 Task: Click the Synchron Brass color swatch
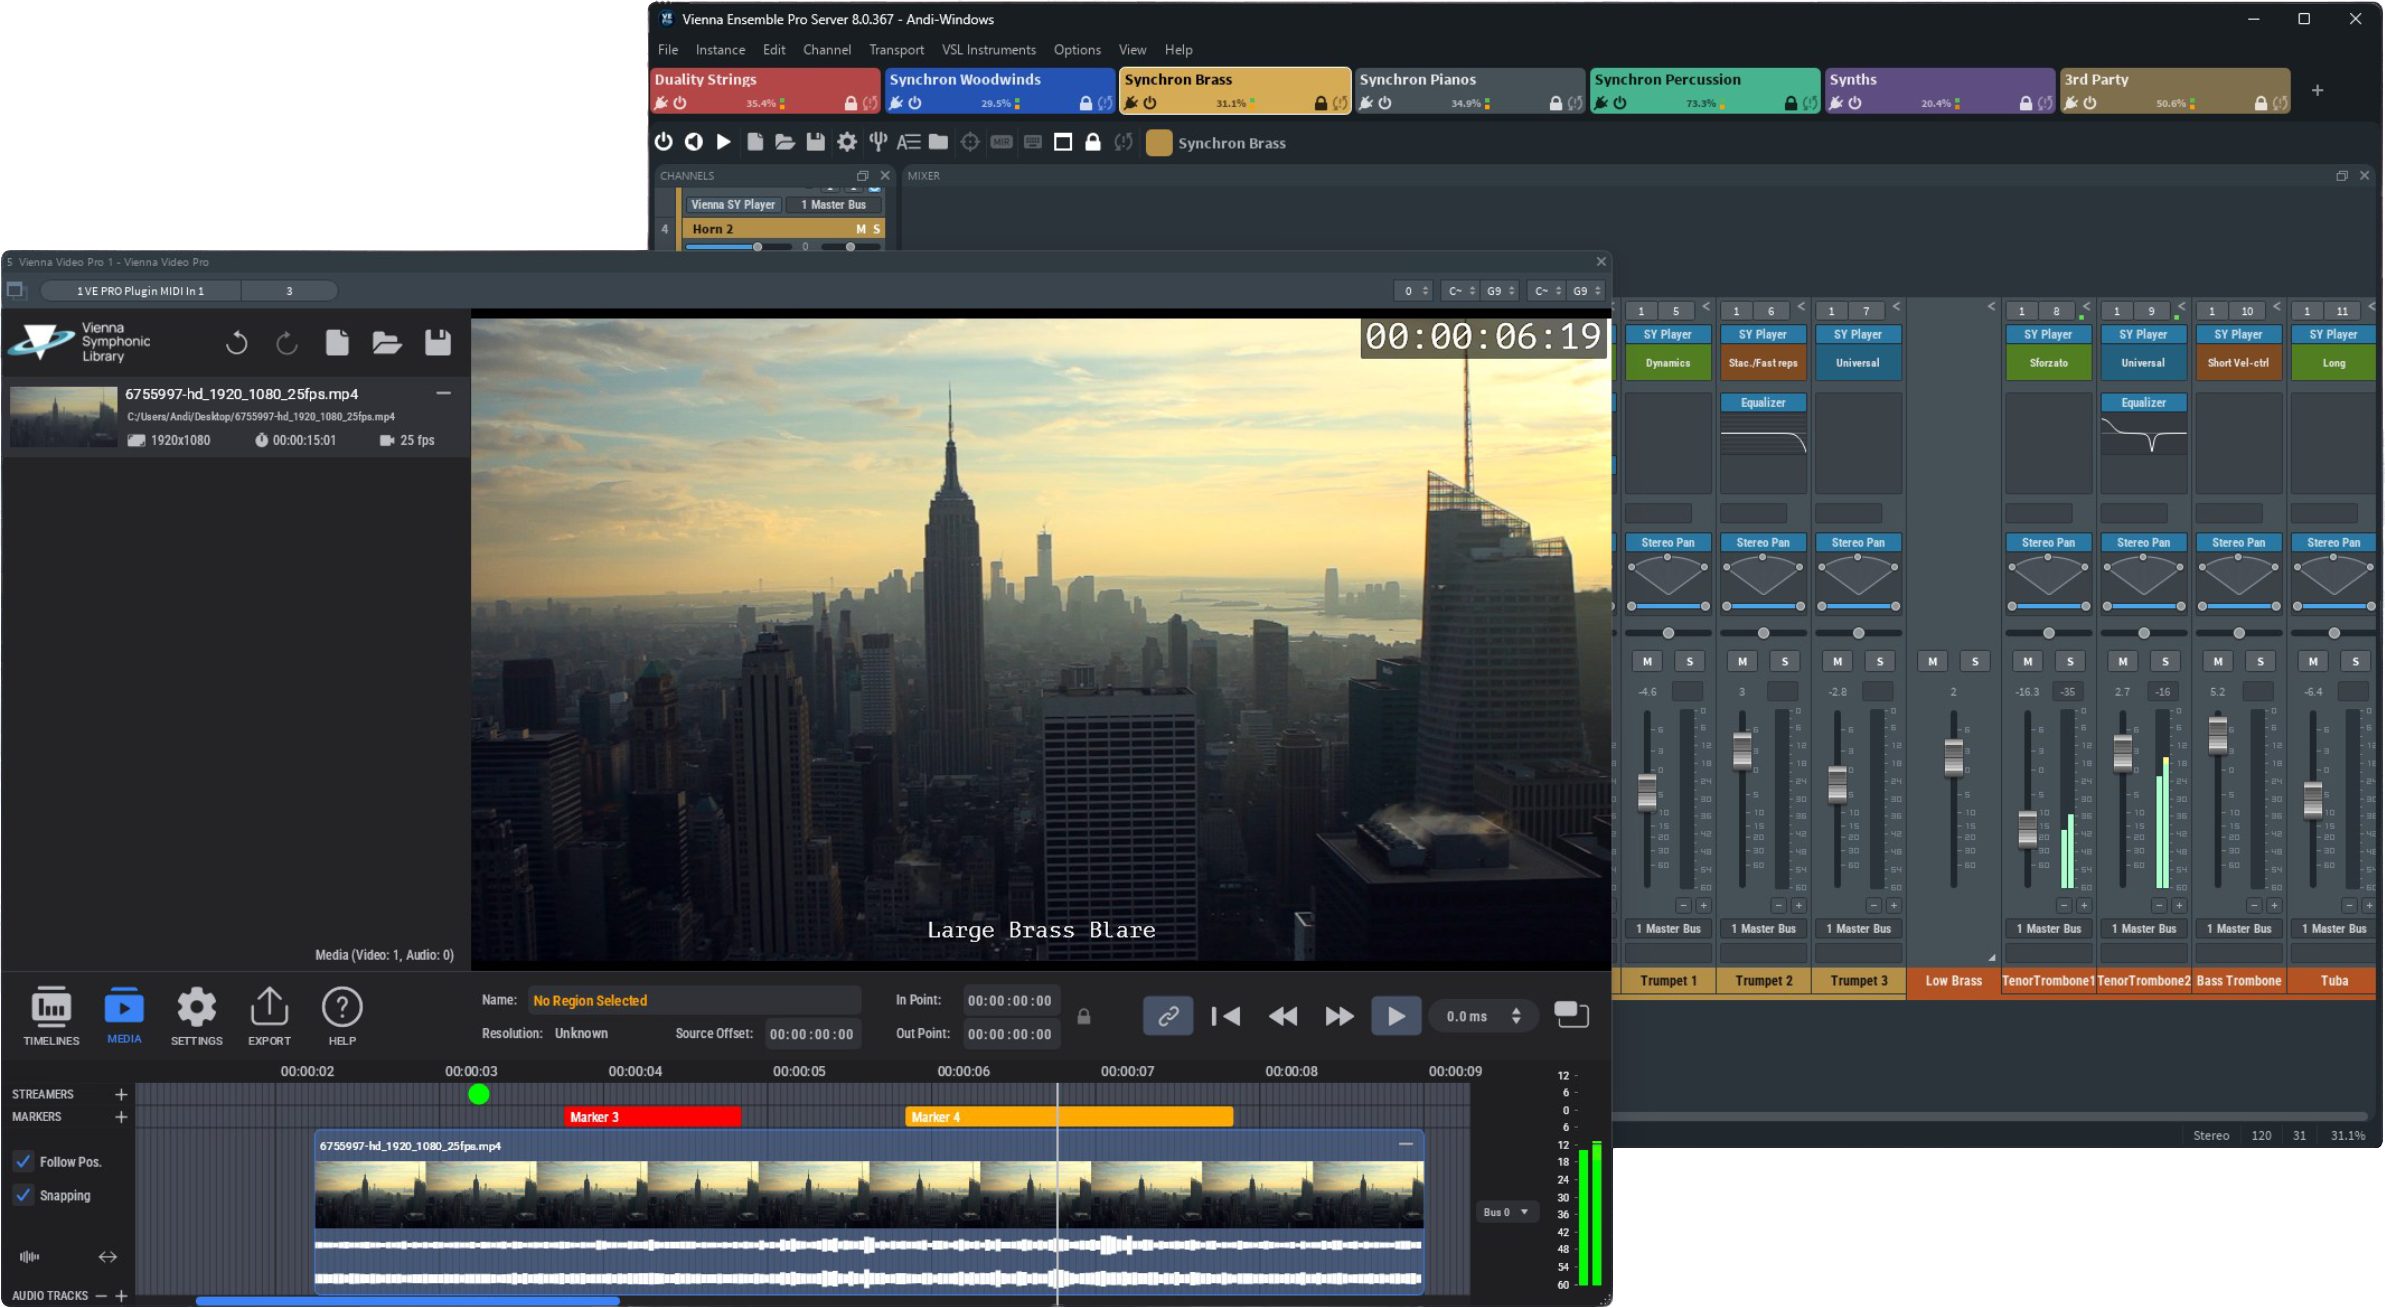pos(1158,143)
